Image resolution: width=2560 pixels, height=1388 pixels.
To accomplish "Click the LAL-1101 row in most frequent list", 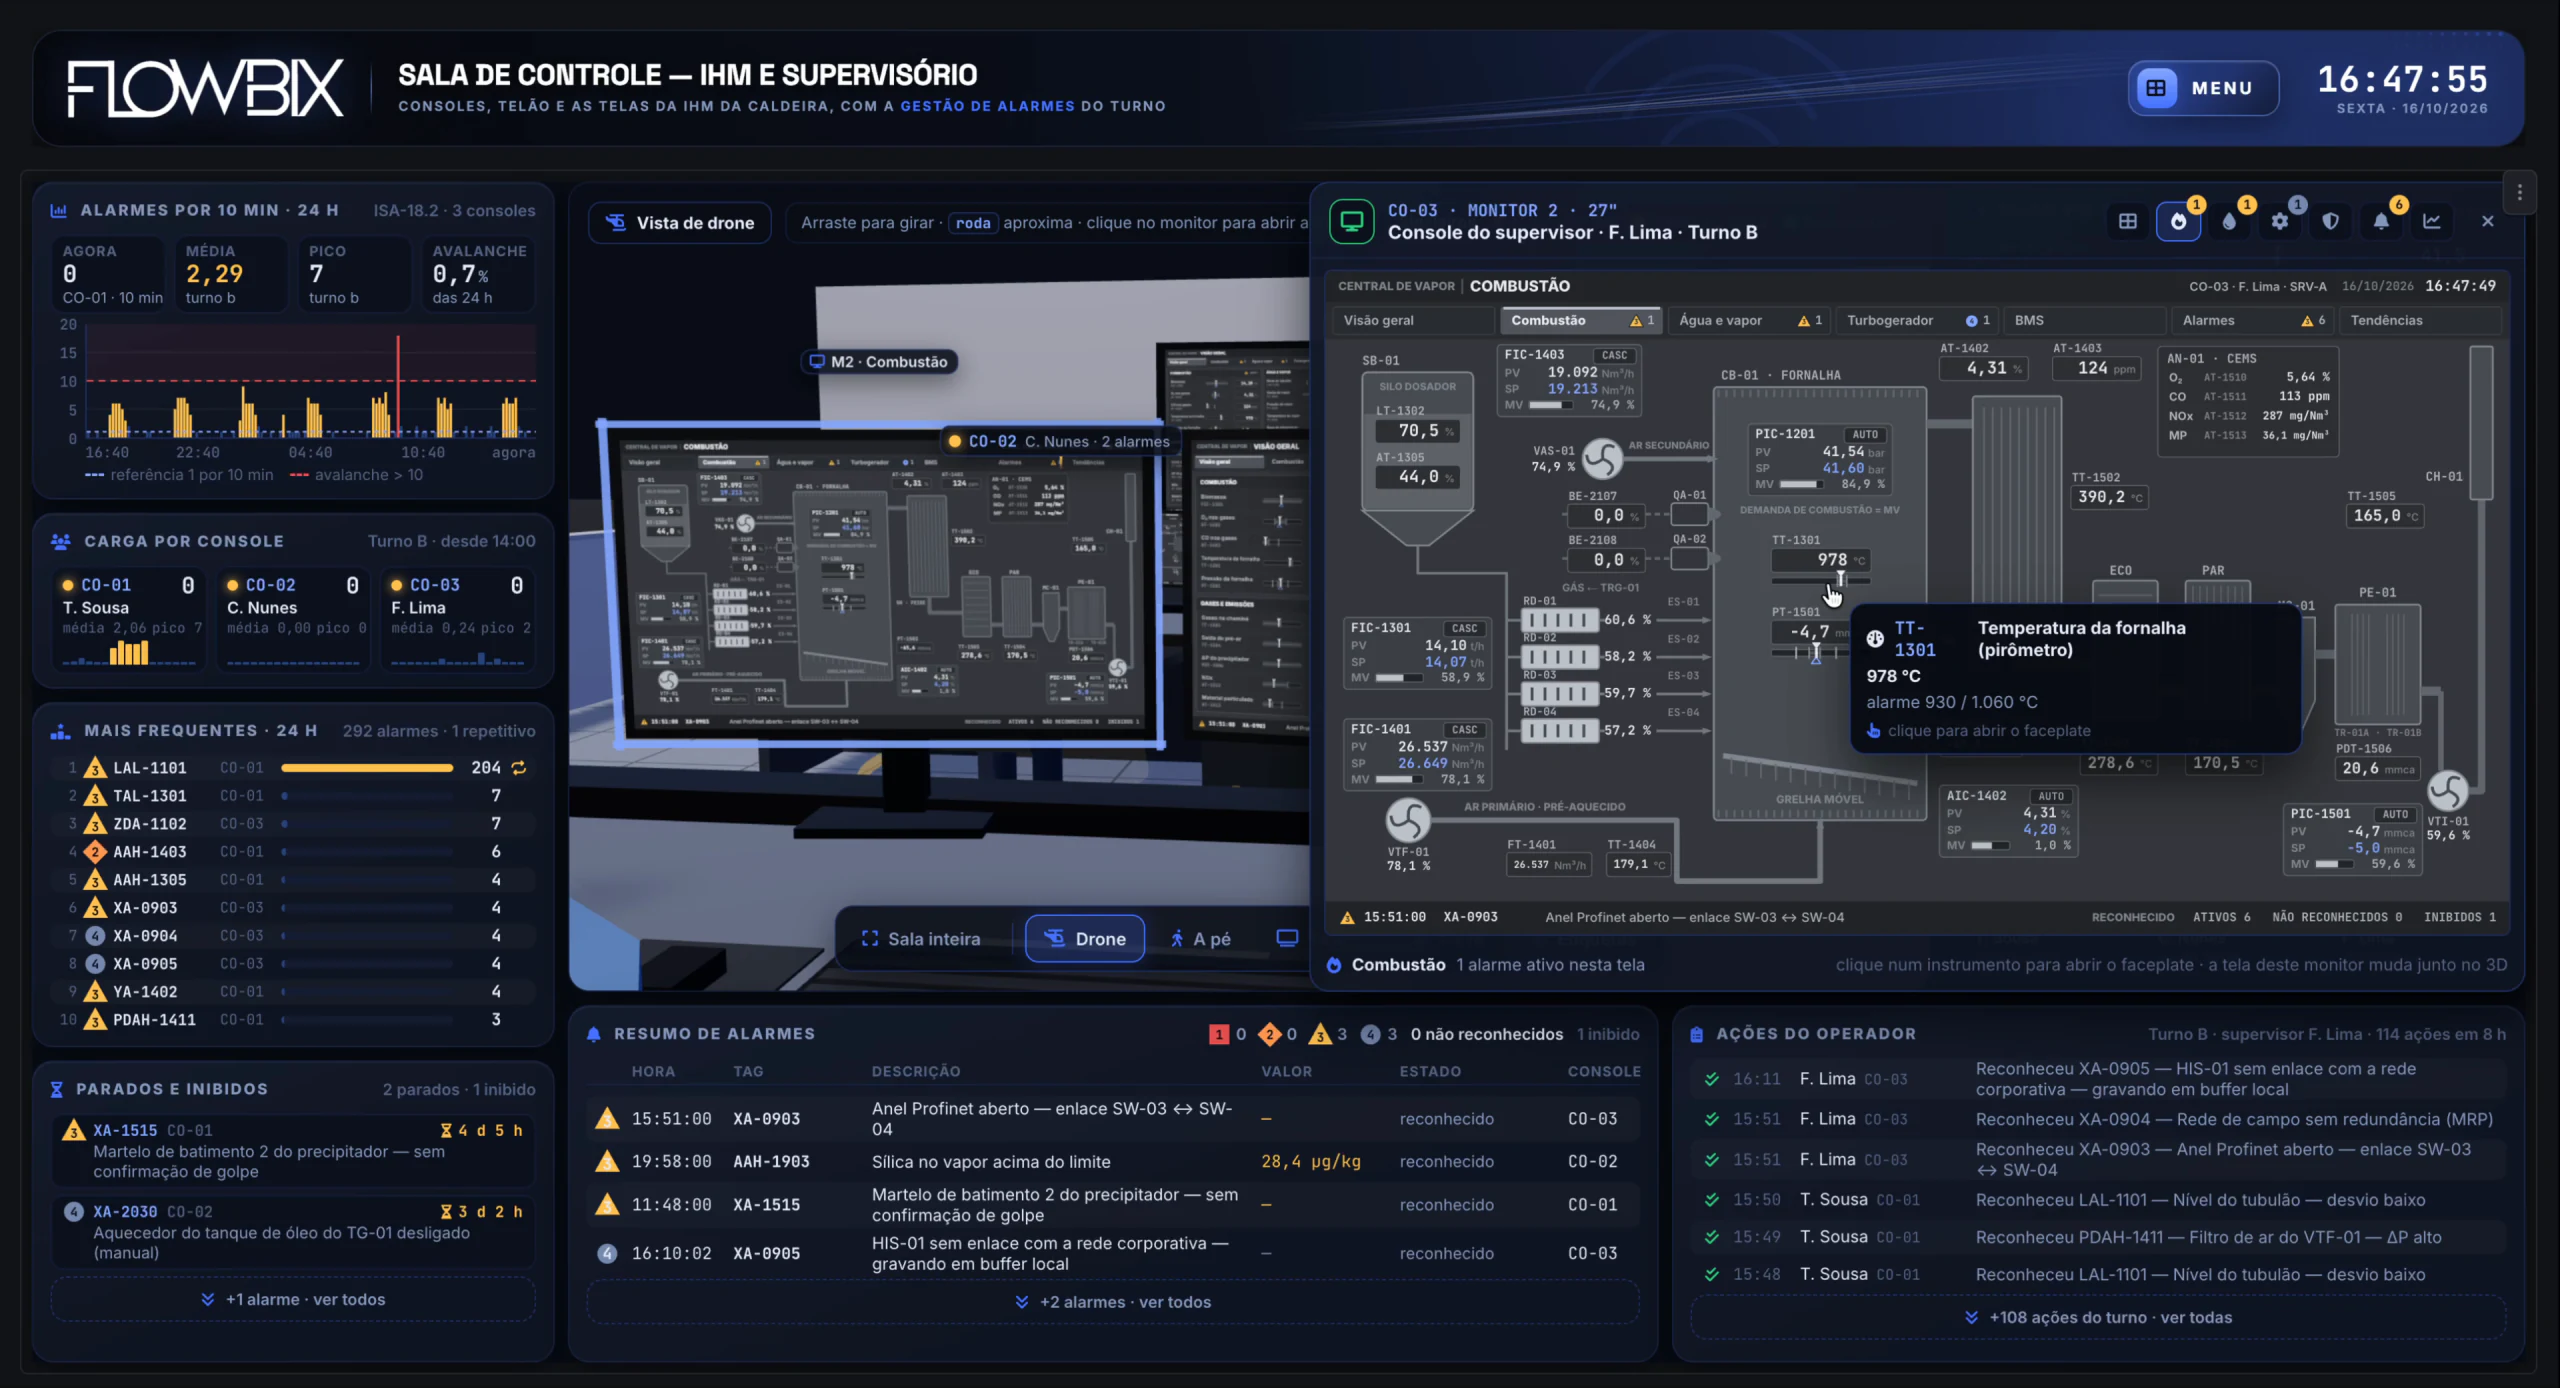I will point(293,767).
